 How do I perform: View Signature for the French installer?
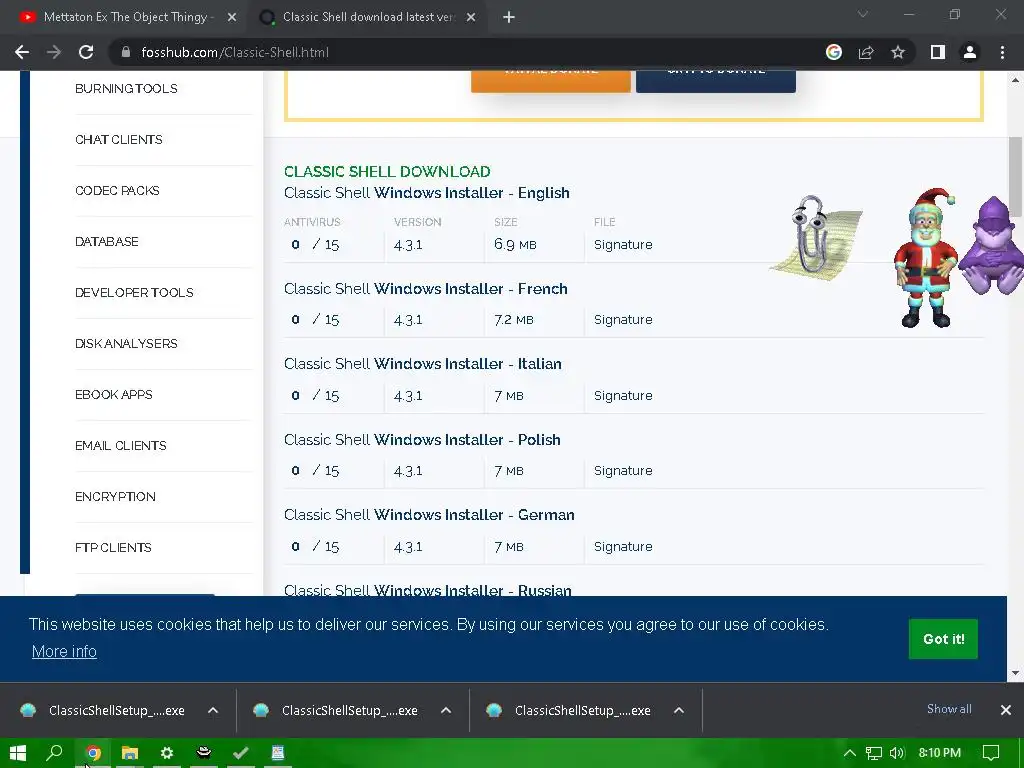(x=623, y=319)
